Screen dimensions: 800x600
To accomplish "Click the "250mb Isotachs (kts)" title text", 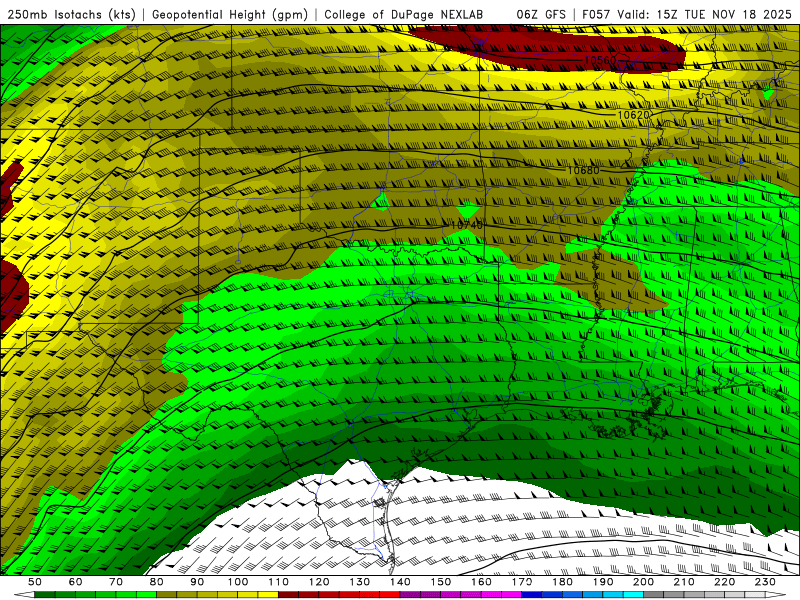I will point(71,14).
